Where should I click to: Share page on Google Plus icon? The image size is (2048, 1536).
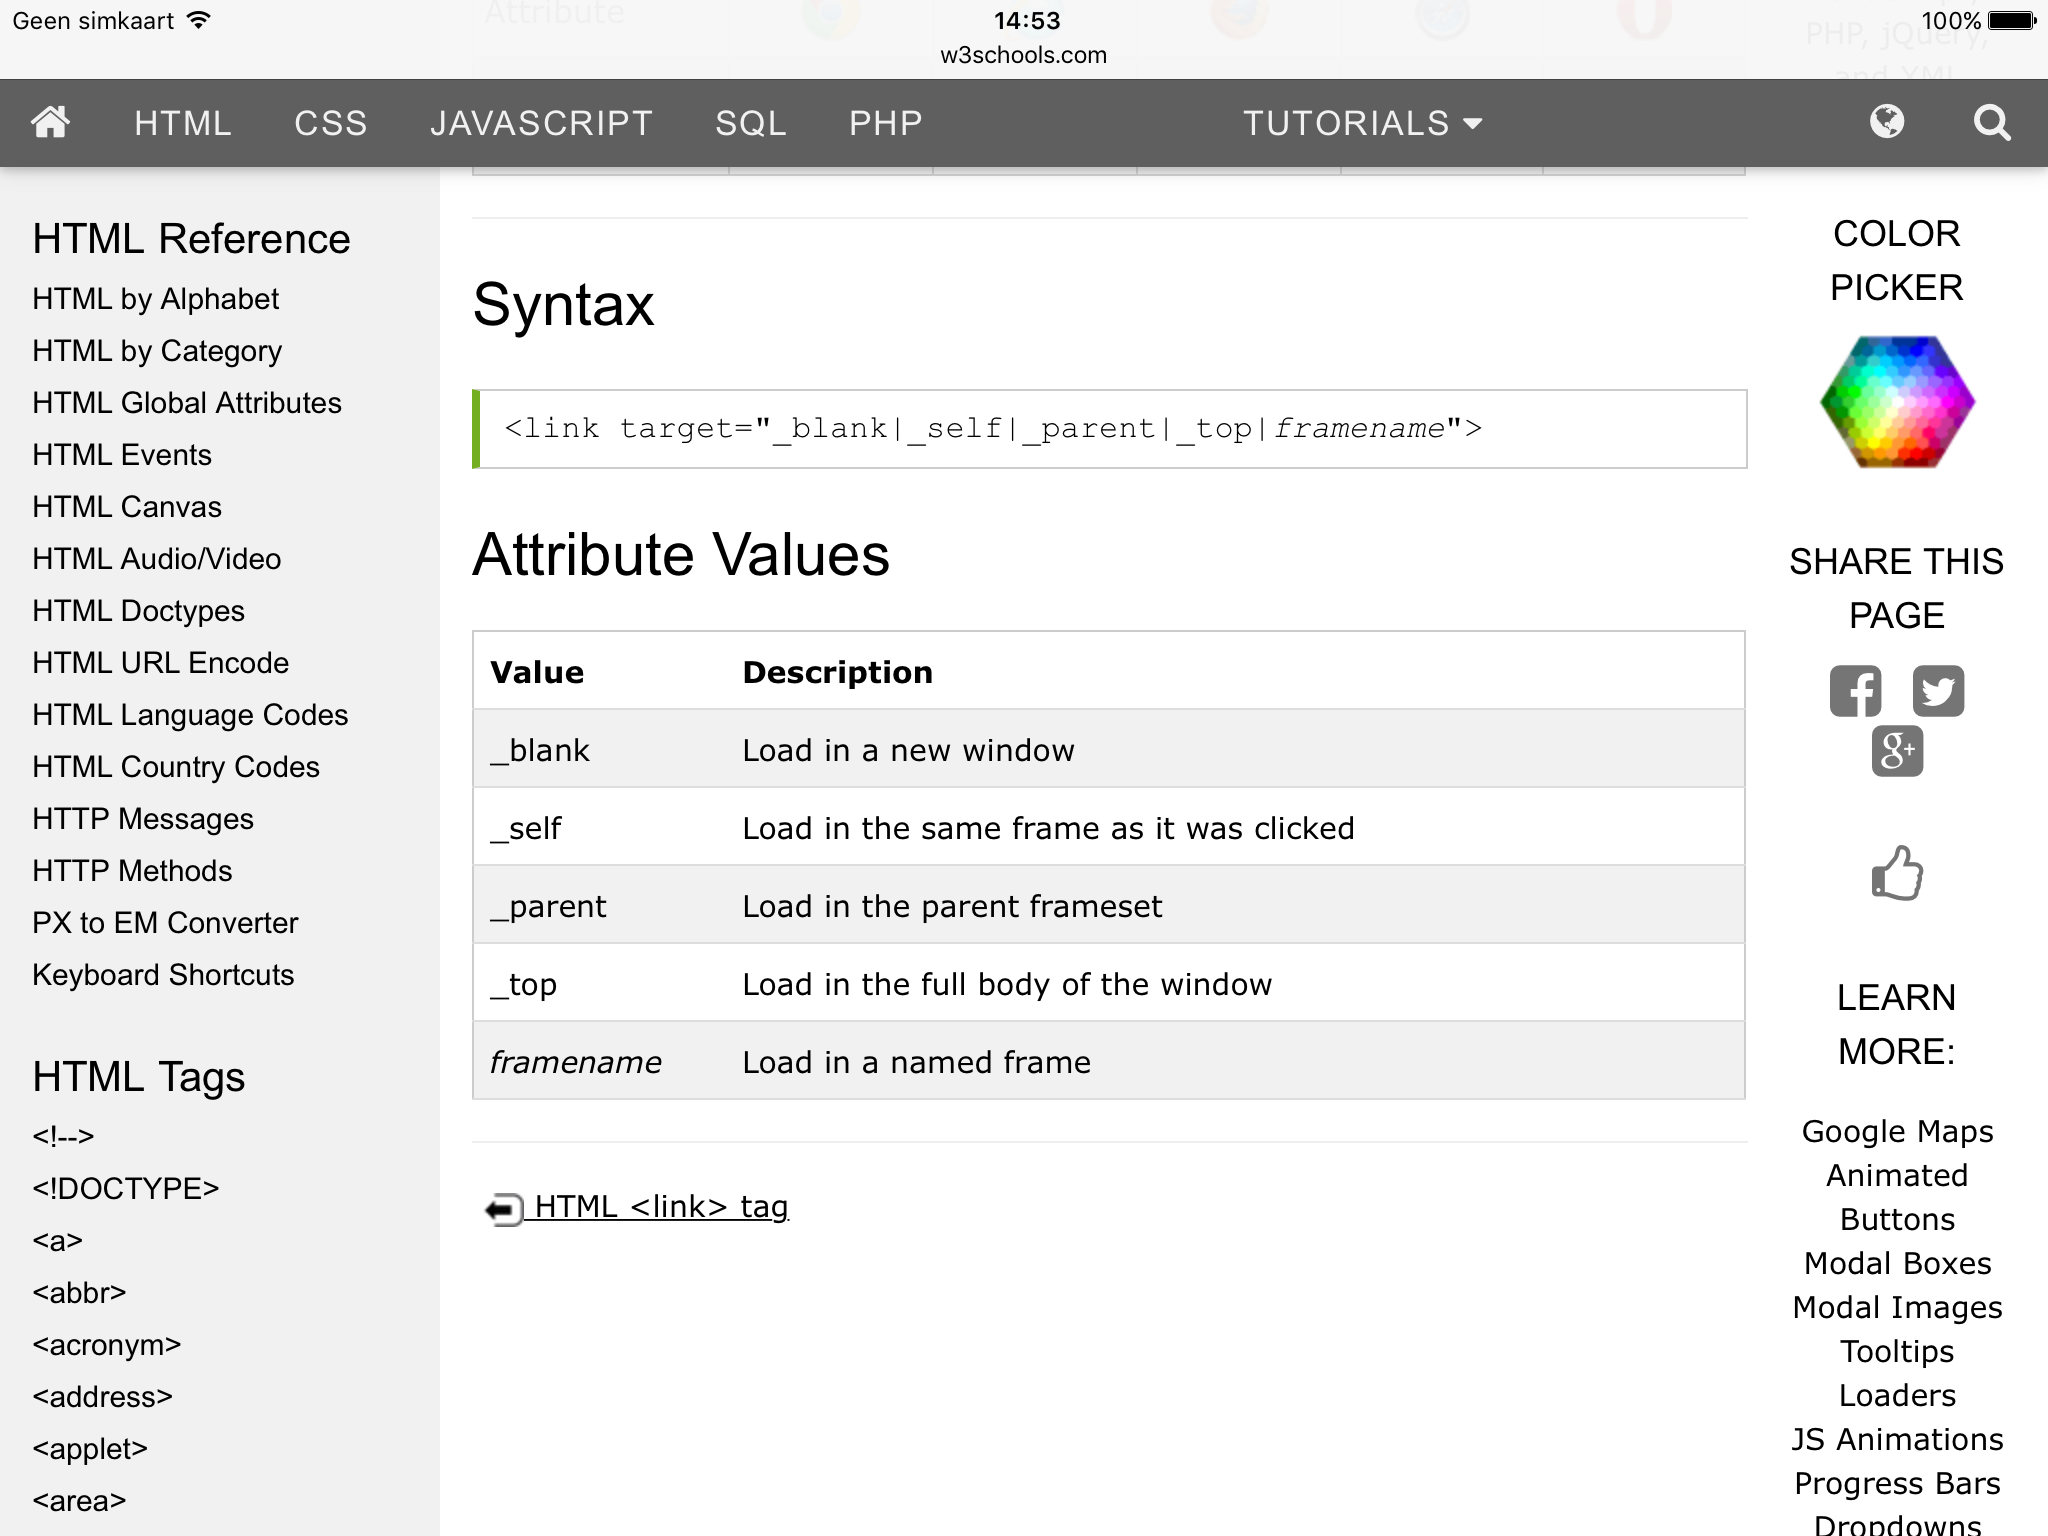click(1897, 751)
